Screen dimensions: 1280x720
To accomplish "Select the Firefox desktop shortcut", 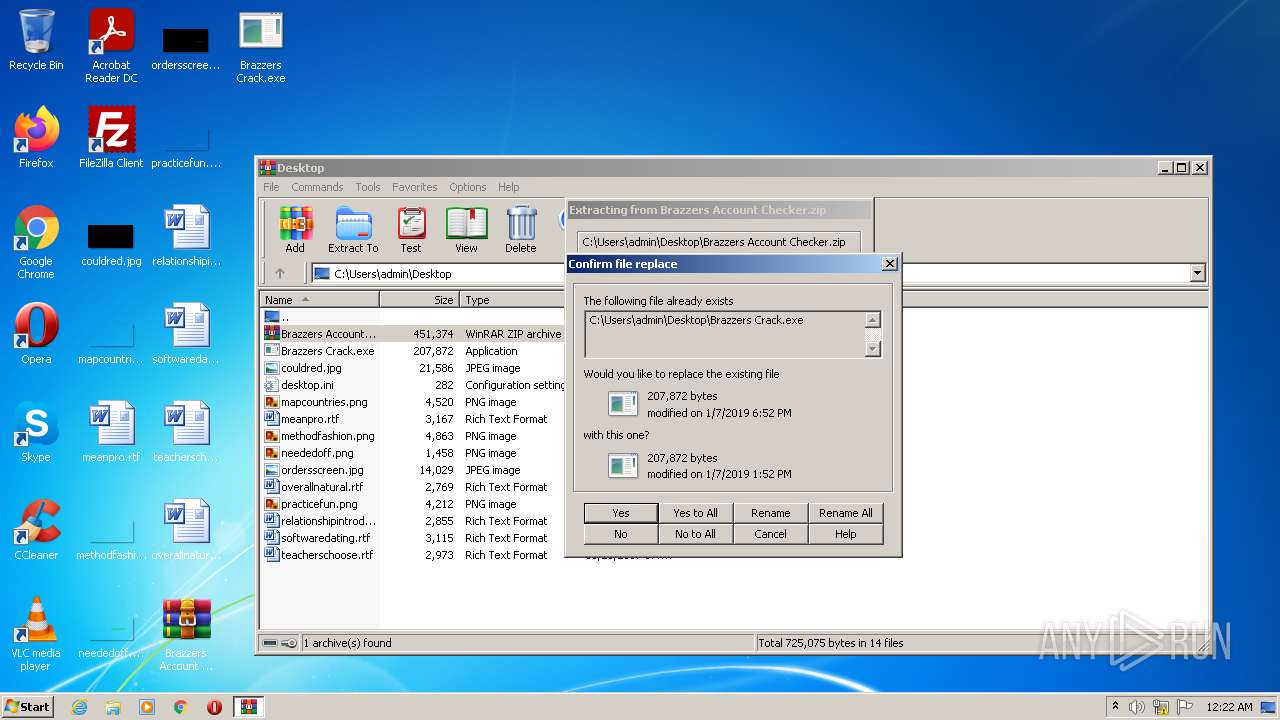I will [x=36, y=138].
